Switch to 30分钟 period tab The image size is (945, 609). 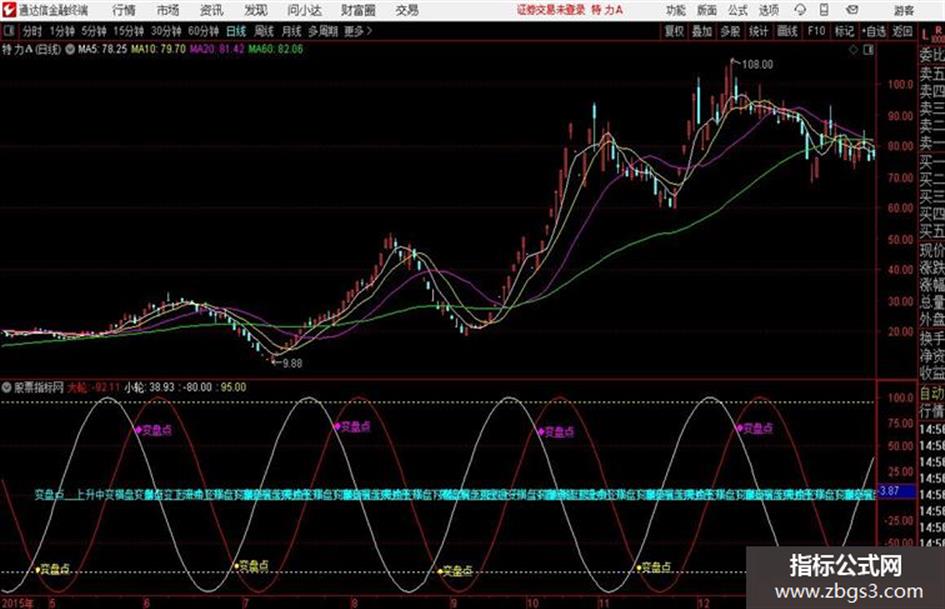tap(166, 31)
